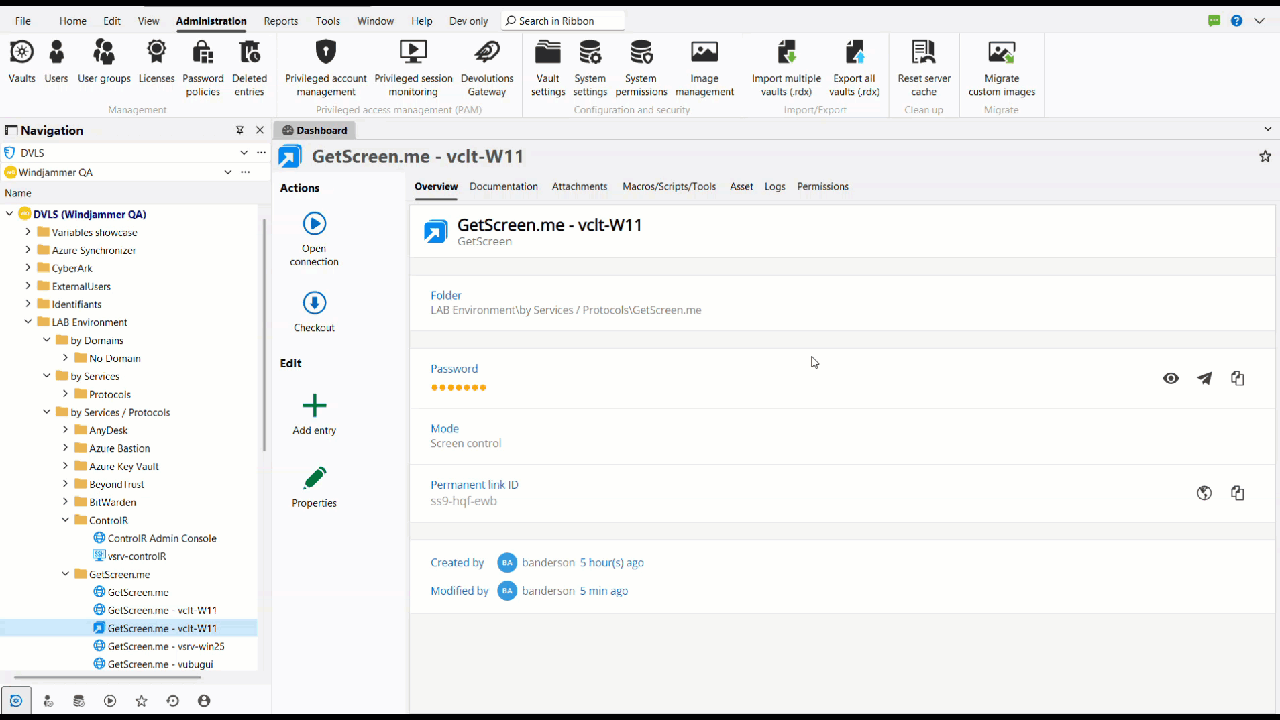Click Reset server cache icon
The height and width of the screenshot is (720, 1280).
pos(923,52)
